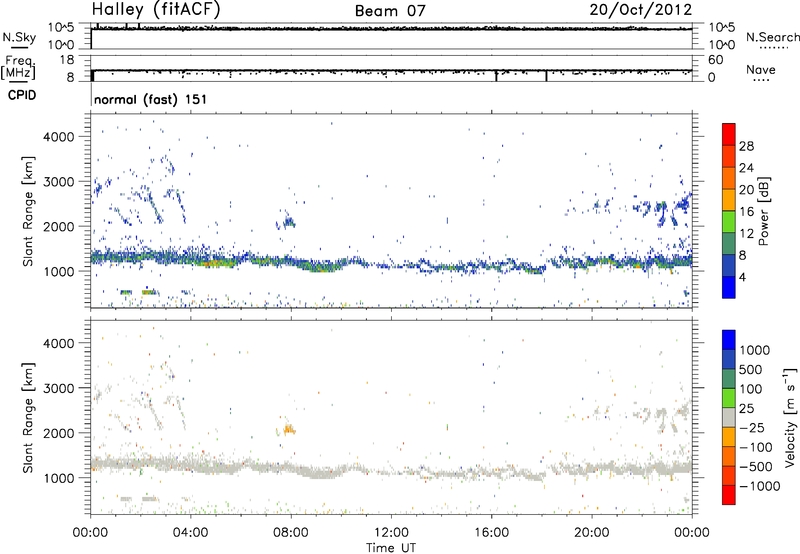Click the dotted line sample under N.Search
Image resolution: width=800 pixels, height=554 pixels.
click(x=774, y=48)
